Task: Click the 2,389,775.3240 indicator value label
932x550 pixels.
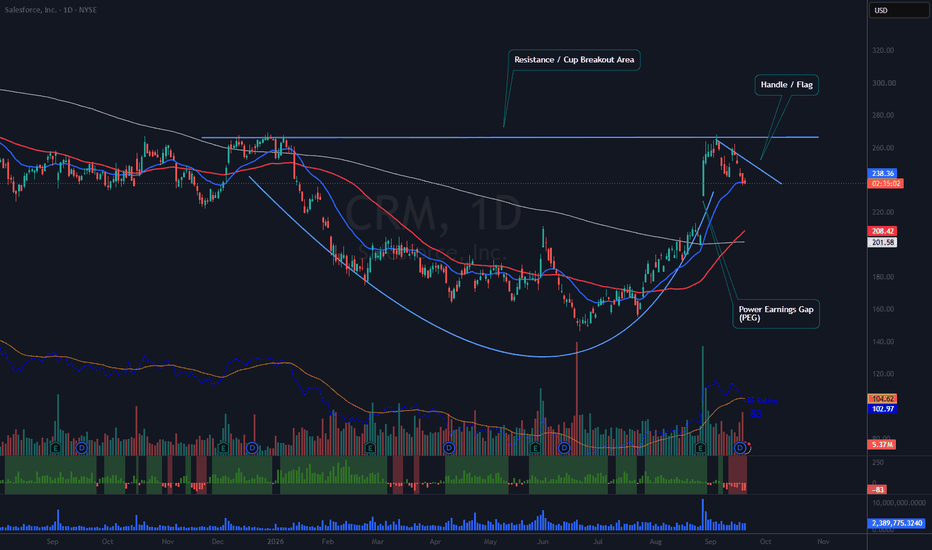Action: [x=898, y=523]
